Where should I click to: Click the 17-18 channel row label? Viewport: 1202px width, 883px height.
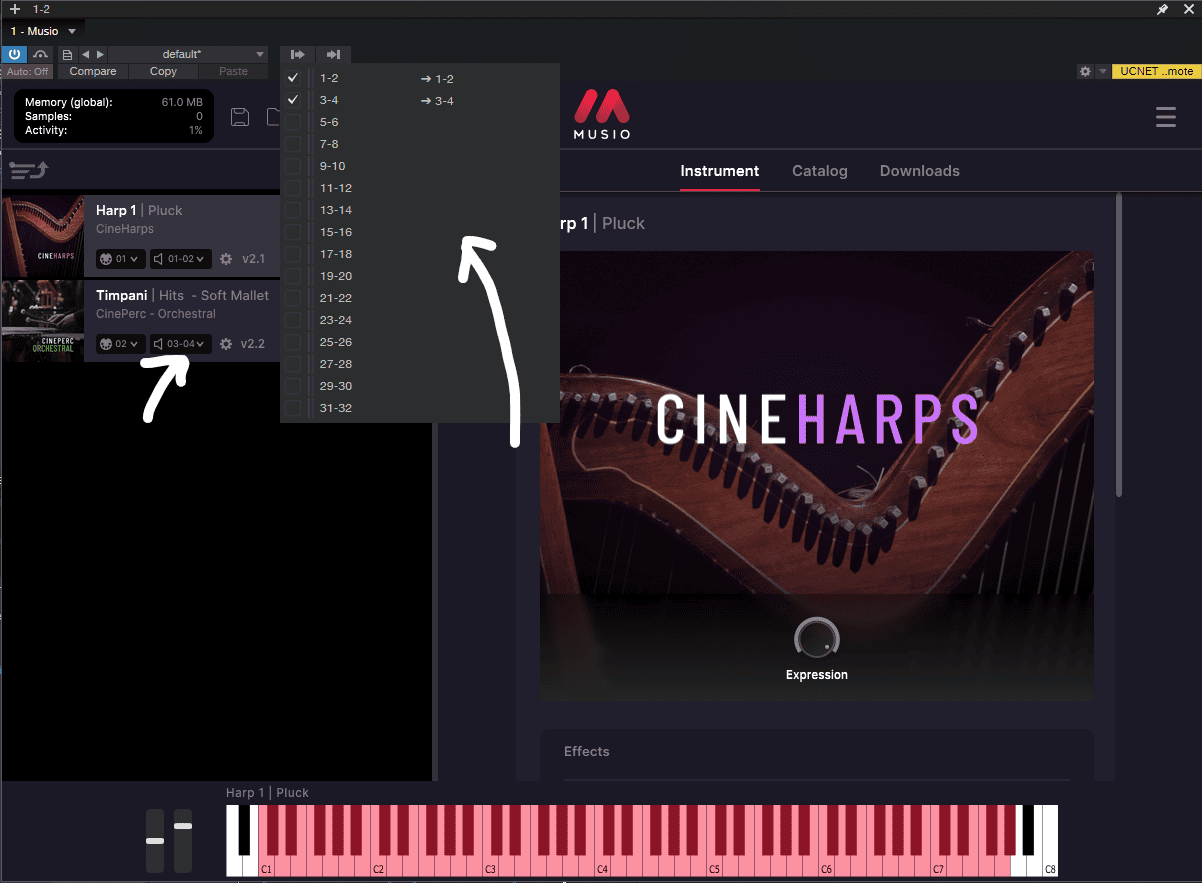336,254
